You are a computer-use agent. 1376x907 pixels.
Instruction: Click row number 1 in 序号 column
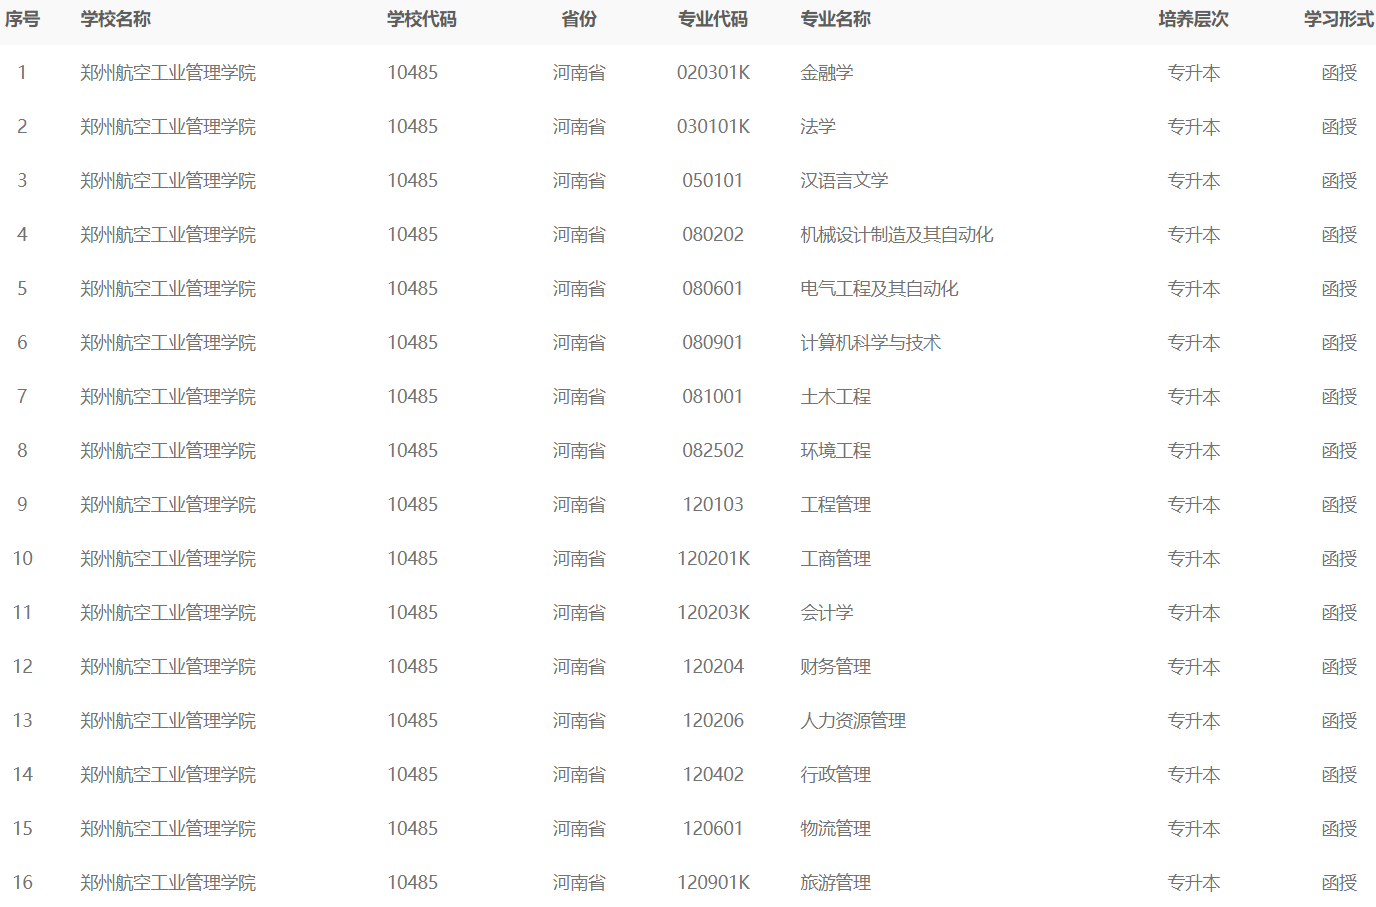coord(22,73)
